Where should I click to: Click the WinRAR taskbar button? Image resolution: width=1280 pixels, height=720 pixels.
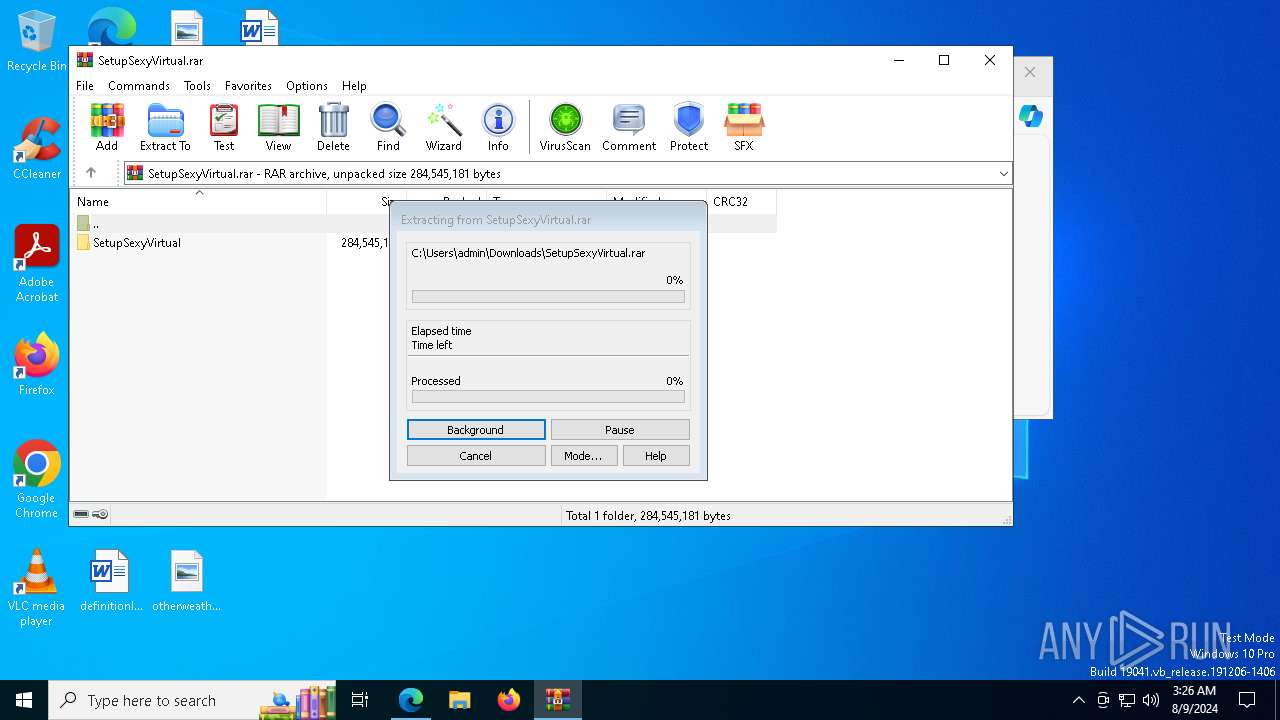tap(557, 700)
